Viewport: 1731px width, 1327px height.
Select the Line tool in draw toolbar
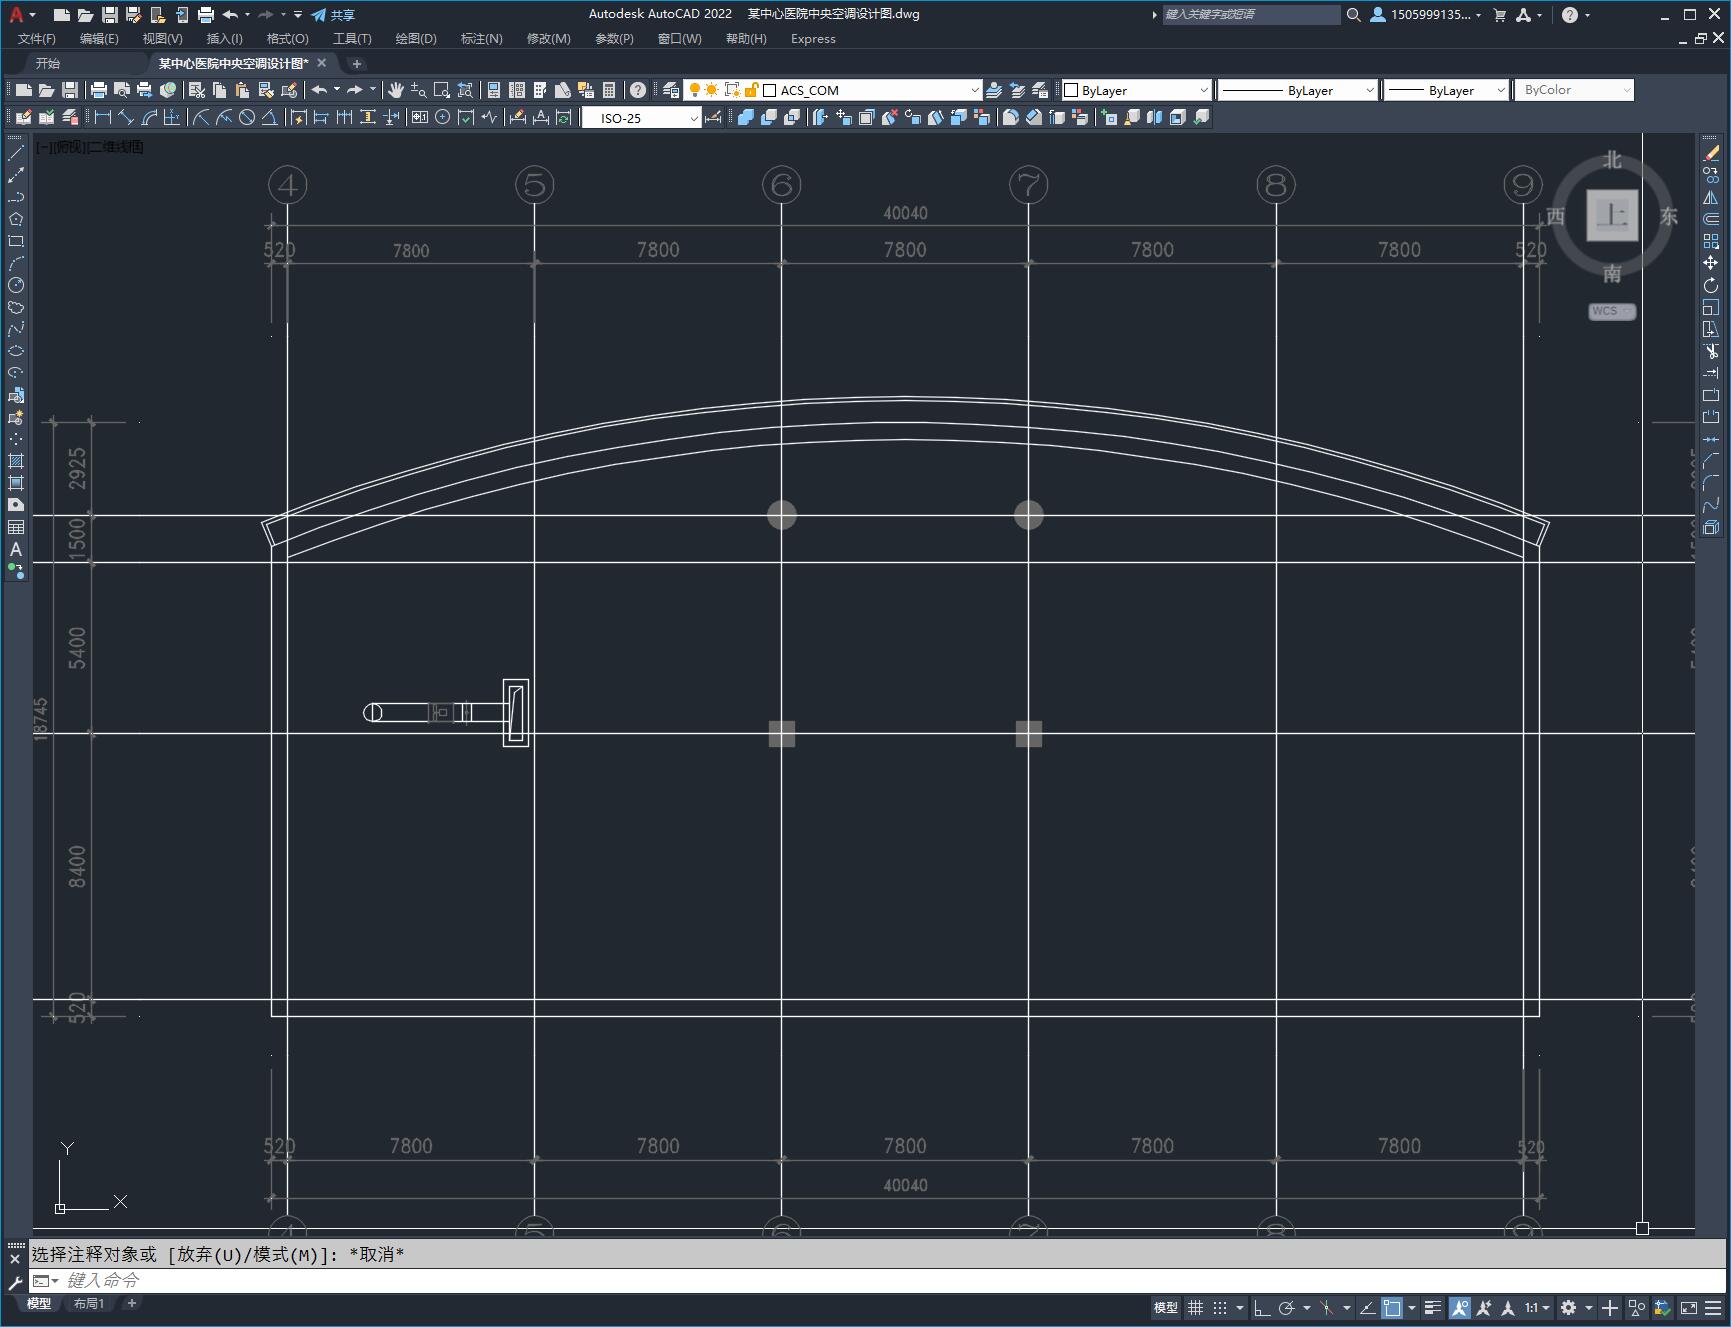(16, 153)
